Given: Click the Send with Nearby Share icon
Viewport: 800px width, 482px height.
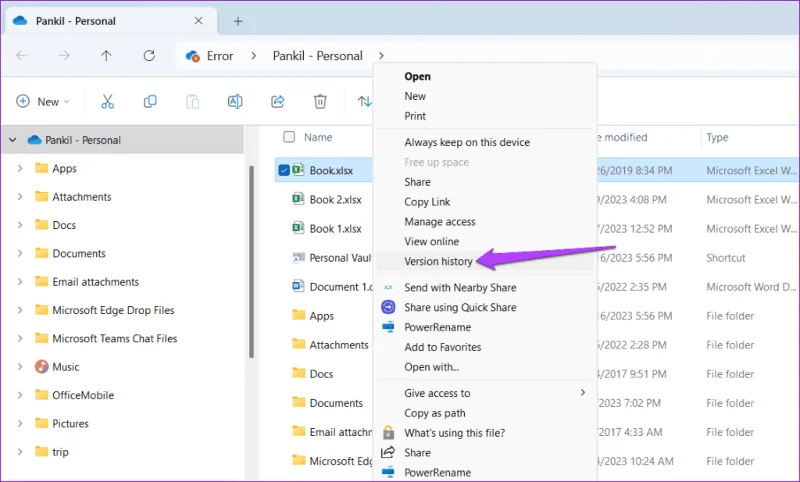Looking at the screenshot, I should click(388, 288).
